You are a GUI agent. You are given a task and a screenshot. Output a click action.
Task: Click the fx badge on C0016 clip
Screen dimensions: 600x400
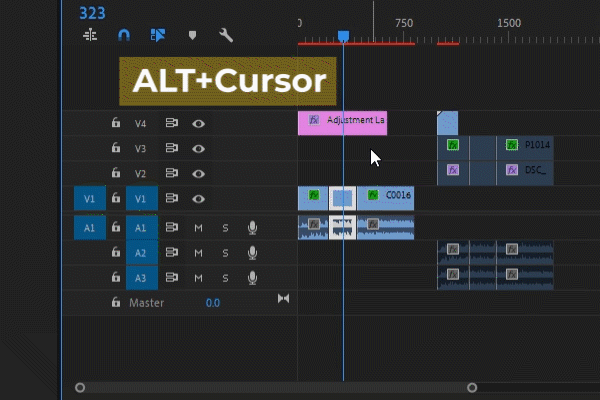[x=373, y=195]
